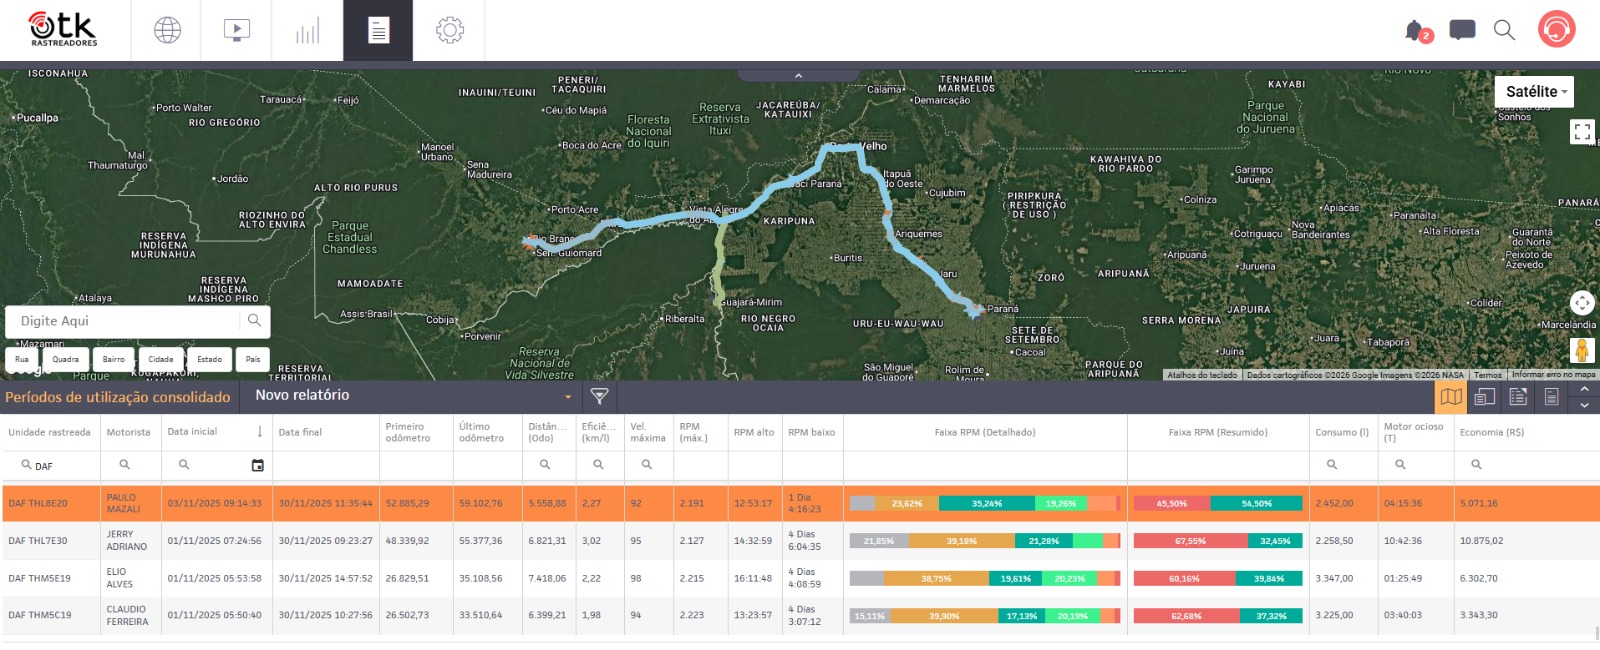Toggle the Cidade search scope button

click(x=161, y=359)
